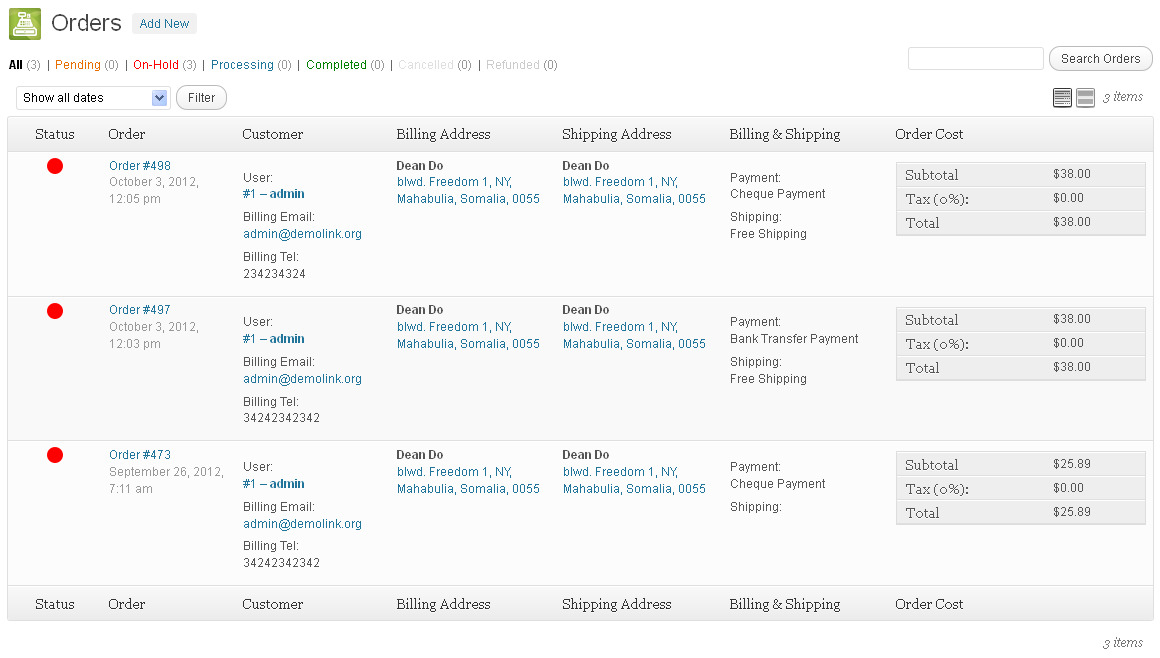1160x658 pixels.
Task: Click admin@demolink.org email in Order #497
Action: (302, 379)
